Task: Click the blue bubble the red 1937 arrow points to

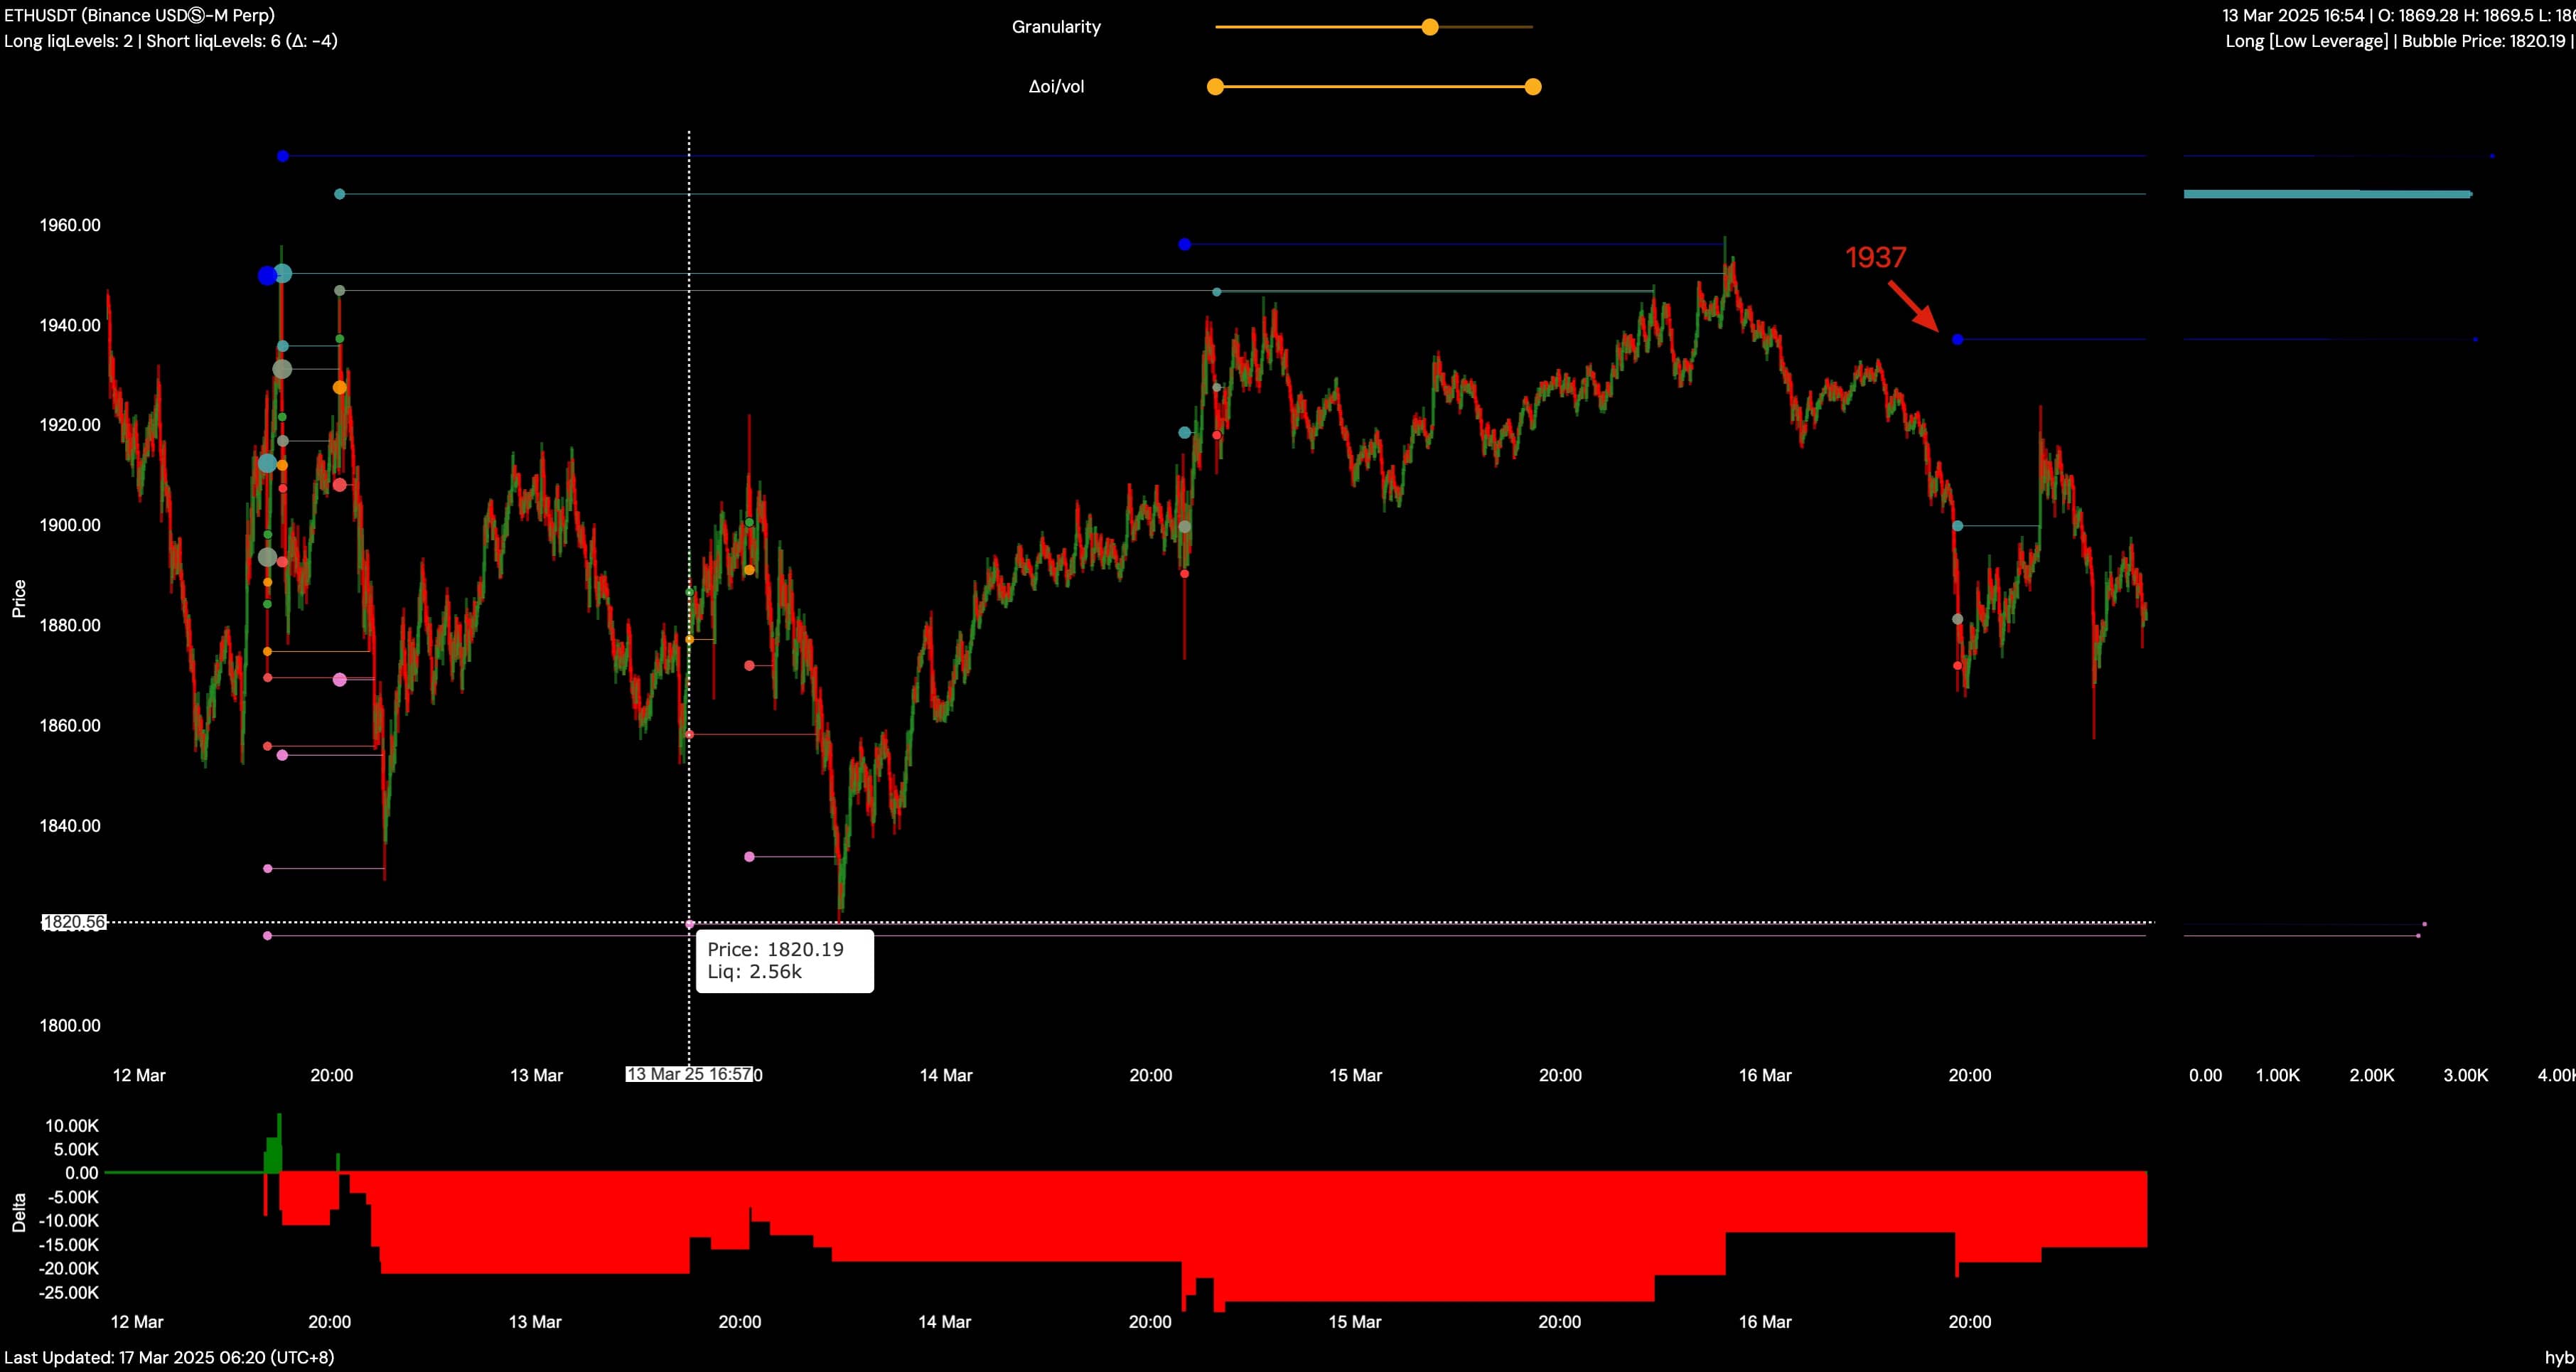Action: tap(1957, 340)
